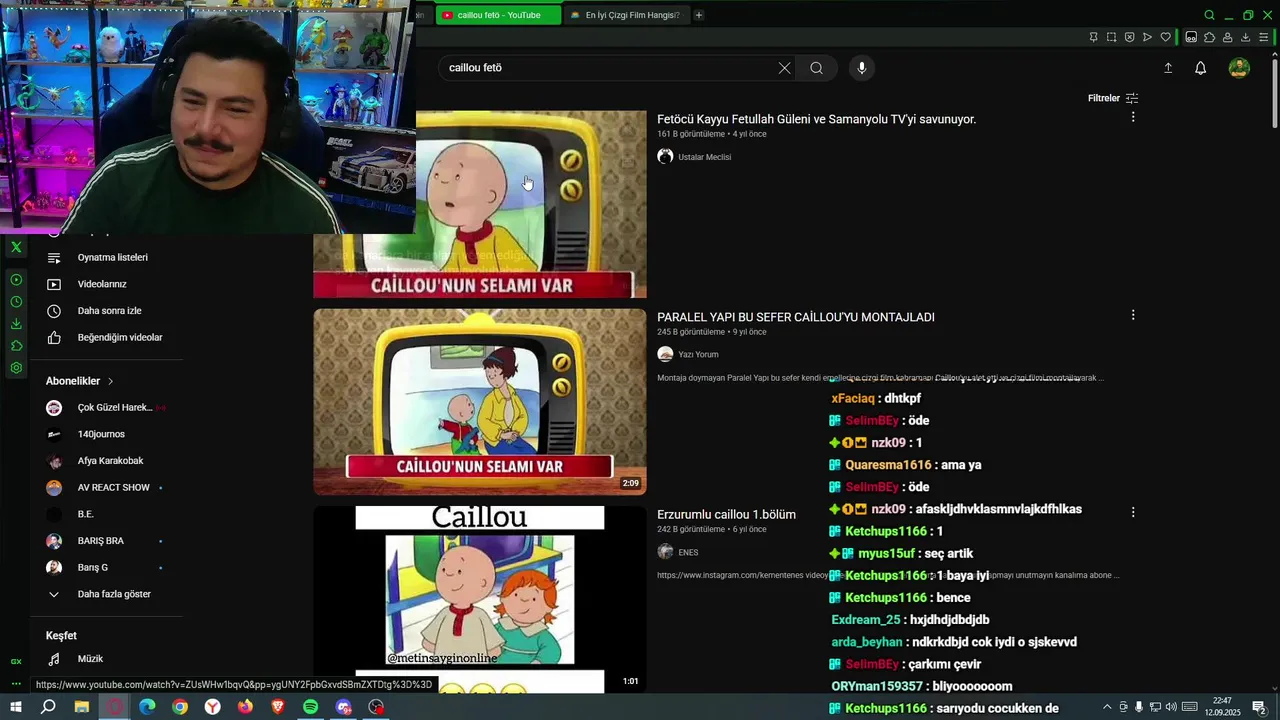Open the 2:09 Caillou TV thumbnail
Image resolution: width=1280 pixels, height=720 pixels.
[480, 401]
